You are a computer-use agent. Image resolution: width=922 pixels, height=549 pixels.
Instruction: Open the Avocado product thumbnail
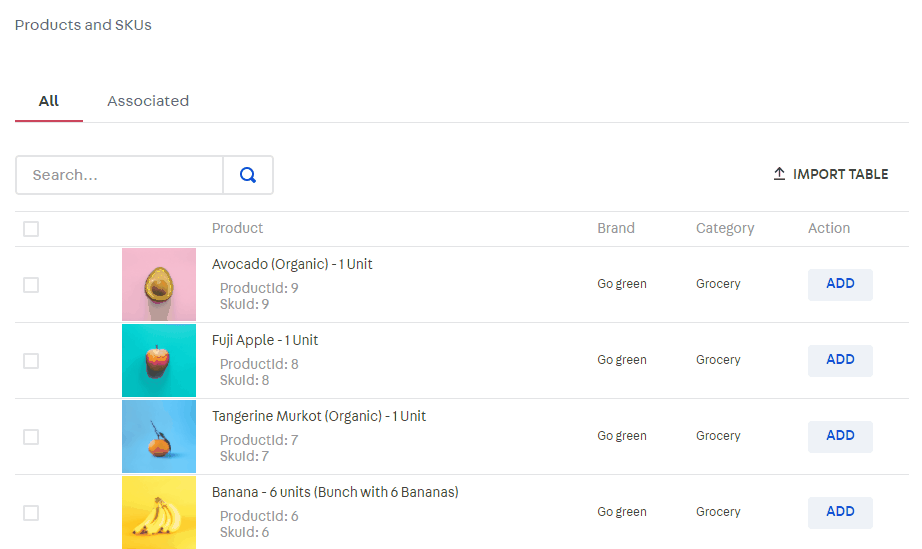coord(159,285)
